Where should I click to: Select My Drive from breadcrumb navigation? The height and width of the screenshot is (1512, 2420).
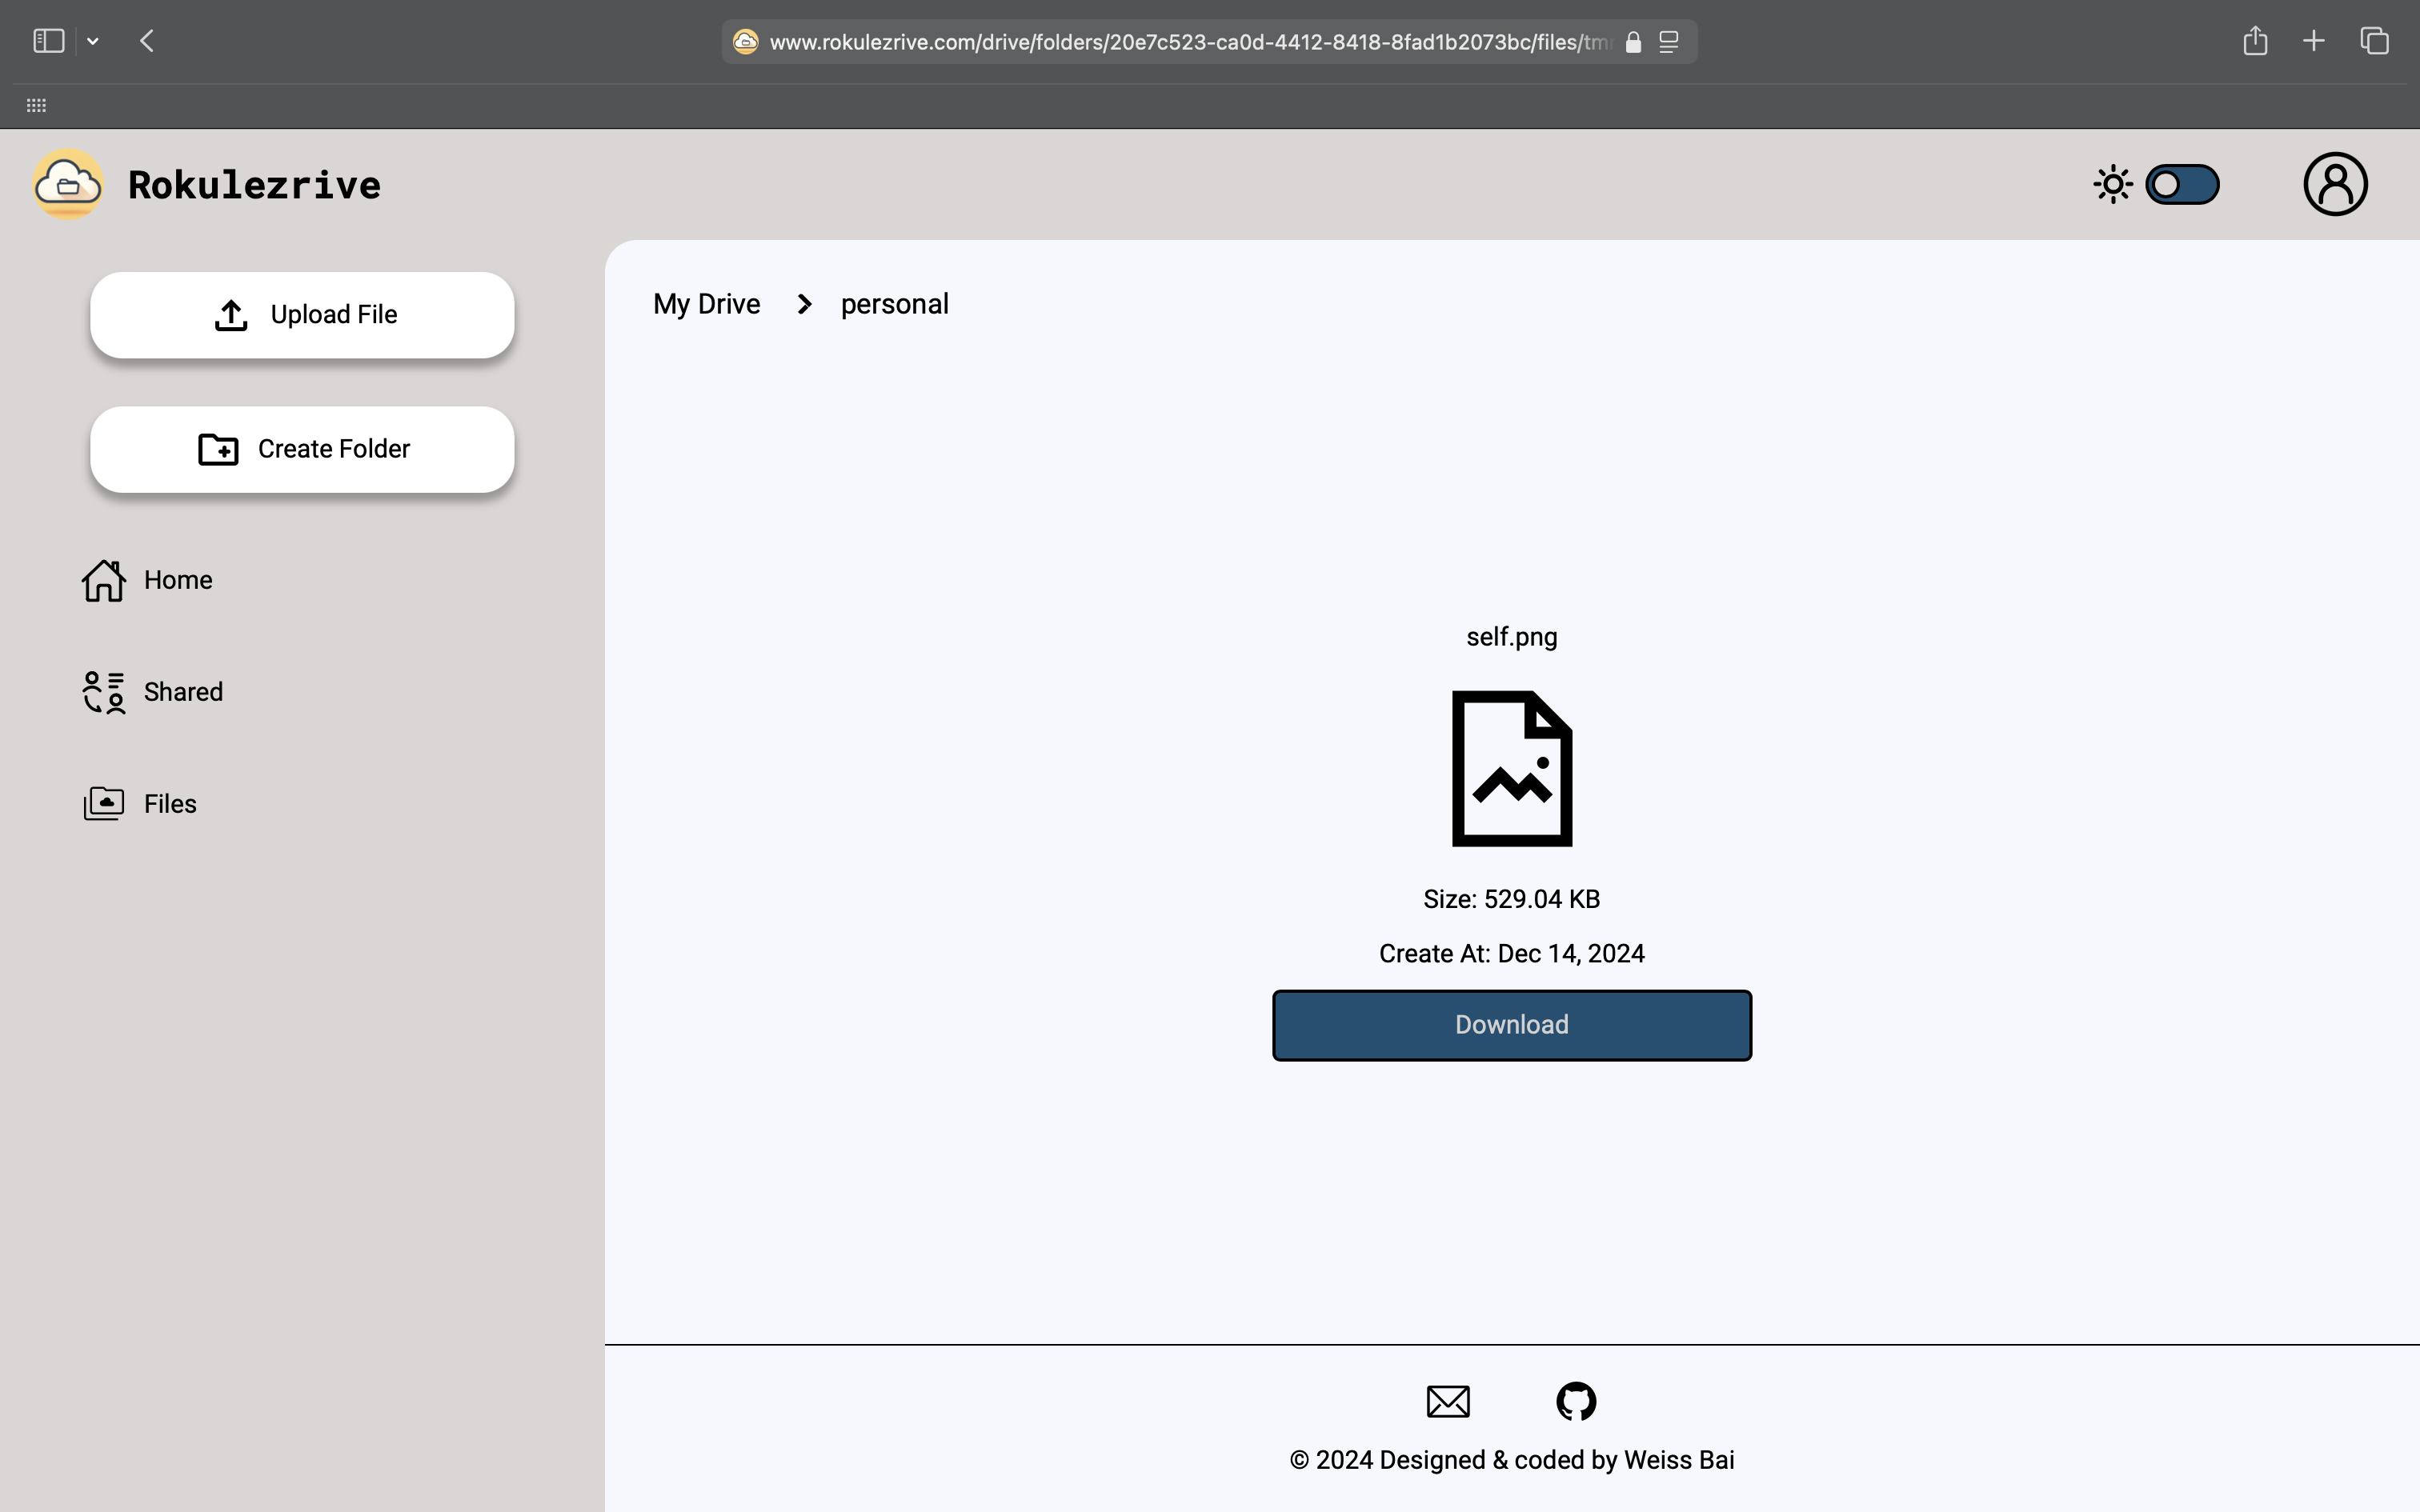click(706, 303)
